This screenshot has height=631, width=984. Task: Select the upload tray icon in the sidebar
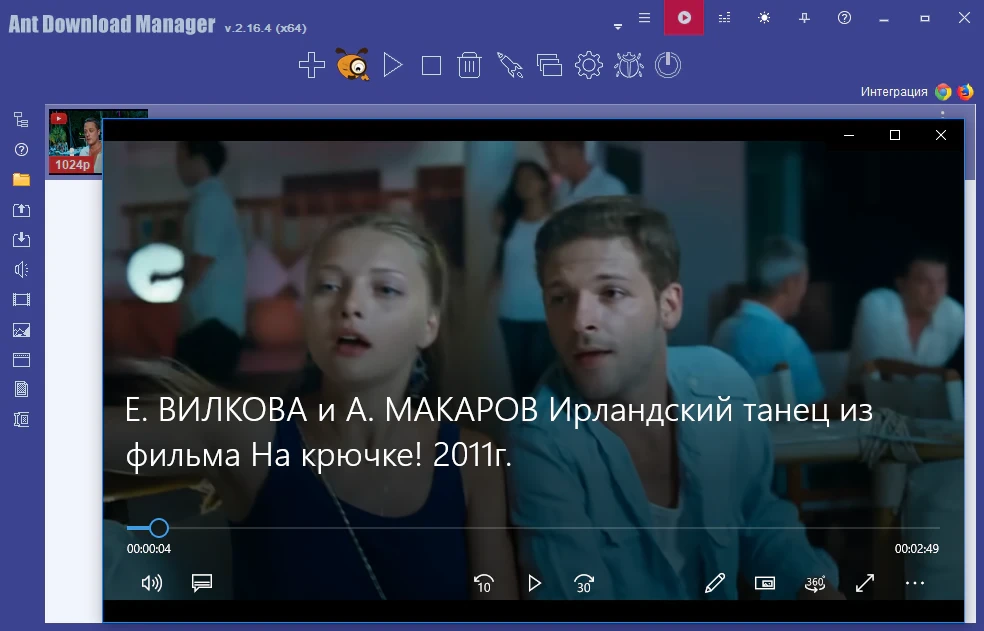tap(21, 210)
